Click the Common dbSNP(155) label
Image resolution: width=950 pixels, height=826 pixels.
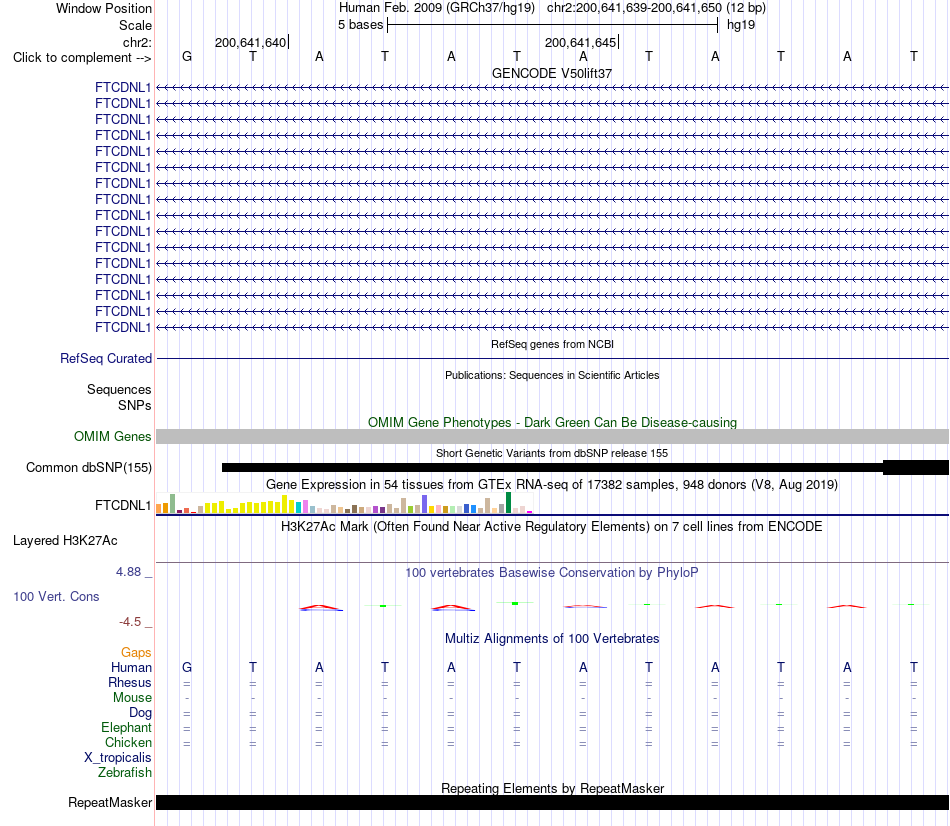pos(88,467)
